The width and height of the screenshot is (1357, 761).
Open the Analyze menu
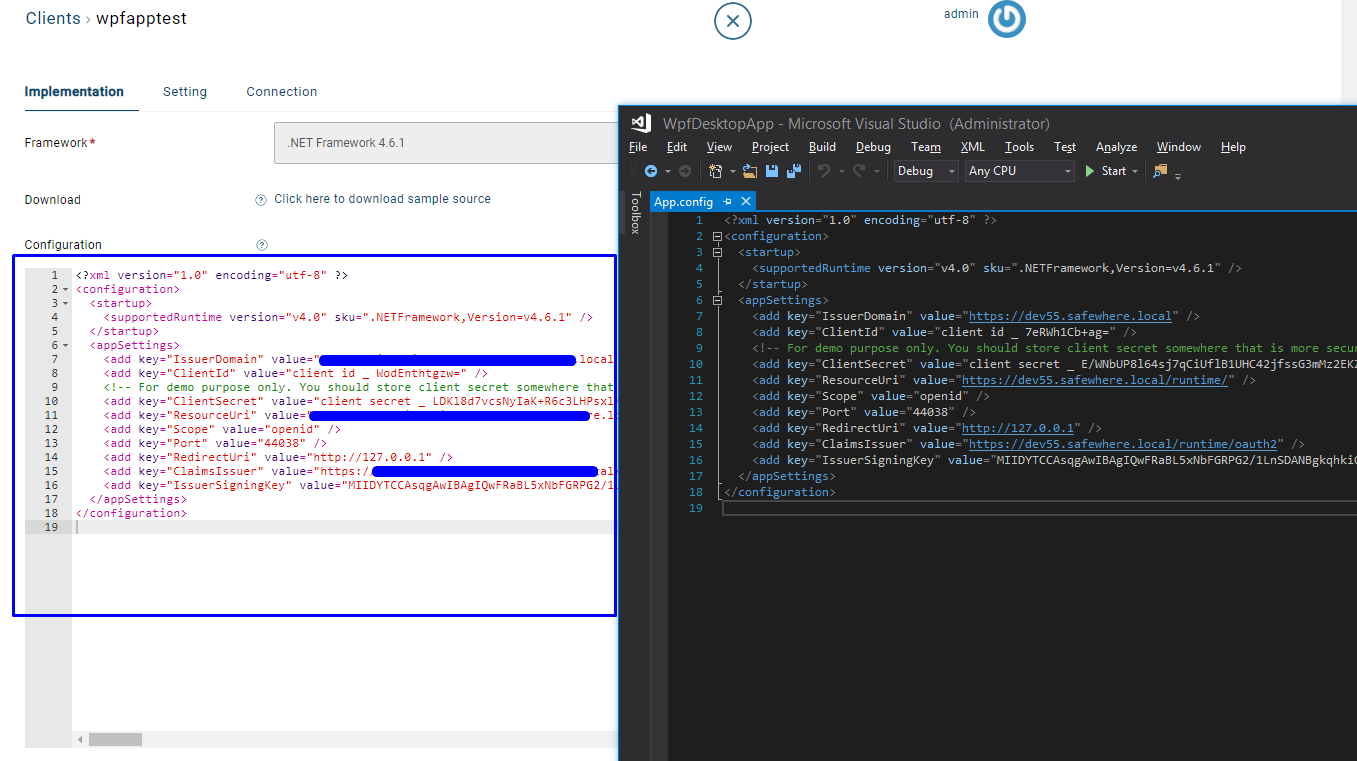click(x=1116, y=147)
